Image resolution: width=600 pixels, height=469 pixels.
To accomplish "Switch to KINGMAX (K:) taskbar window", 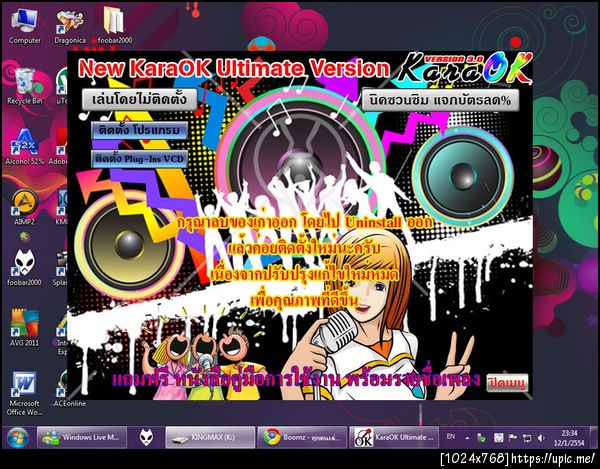I will [x=210, y=437].
